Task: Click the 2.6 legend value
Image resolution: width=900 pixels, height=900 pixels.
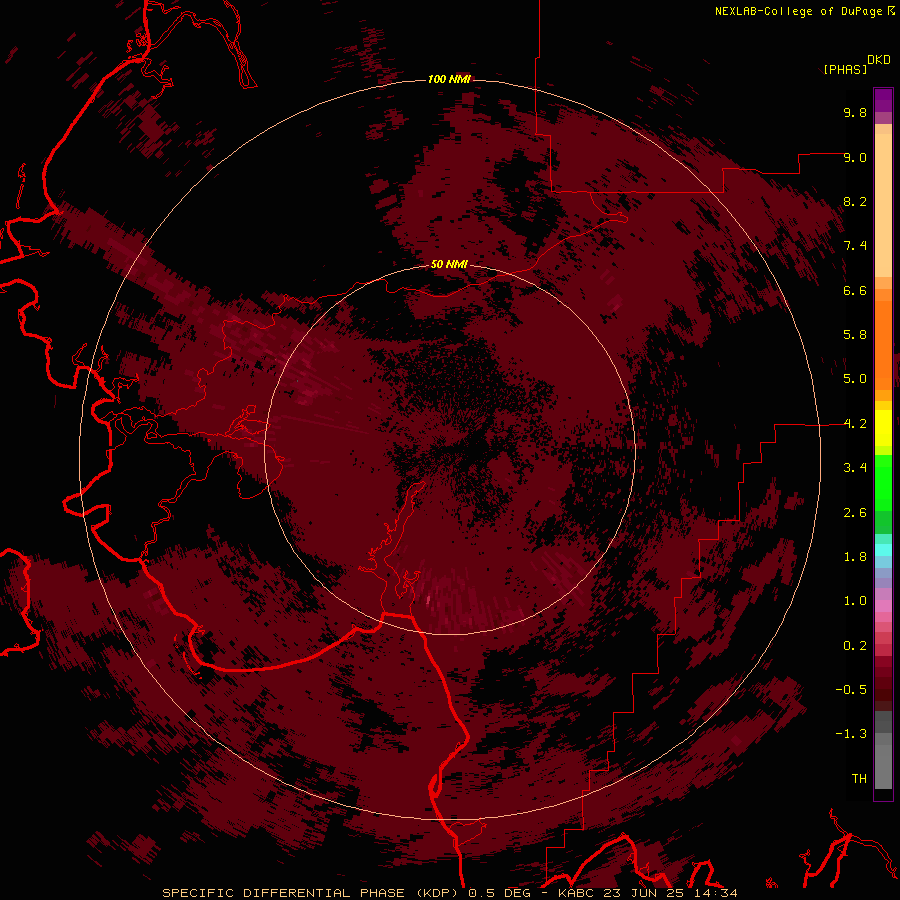Action: (855, 513)
